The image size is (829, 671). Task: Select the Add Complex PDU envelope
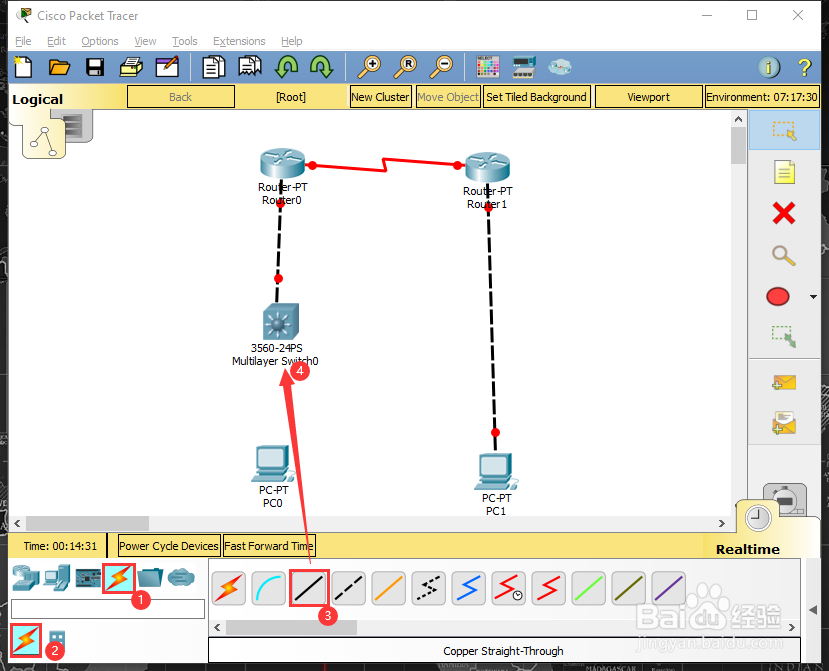[x=784, y=423]
